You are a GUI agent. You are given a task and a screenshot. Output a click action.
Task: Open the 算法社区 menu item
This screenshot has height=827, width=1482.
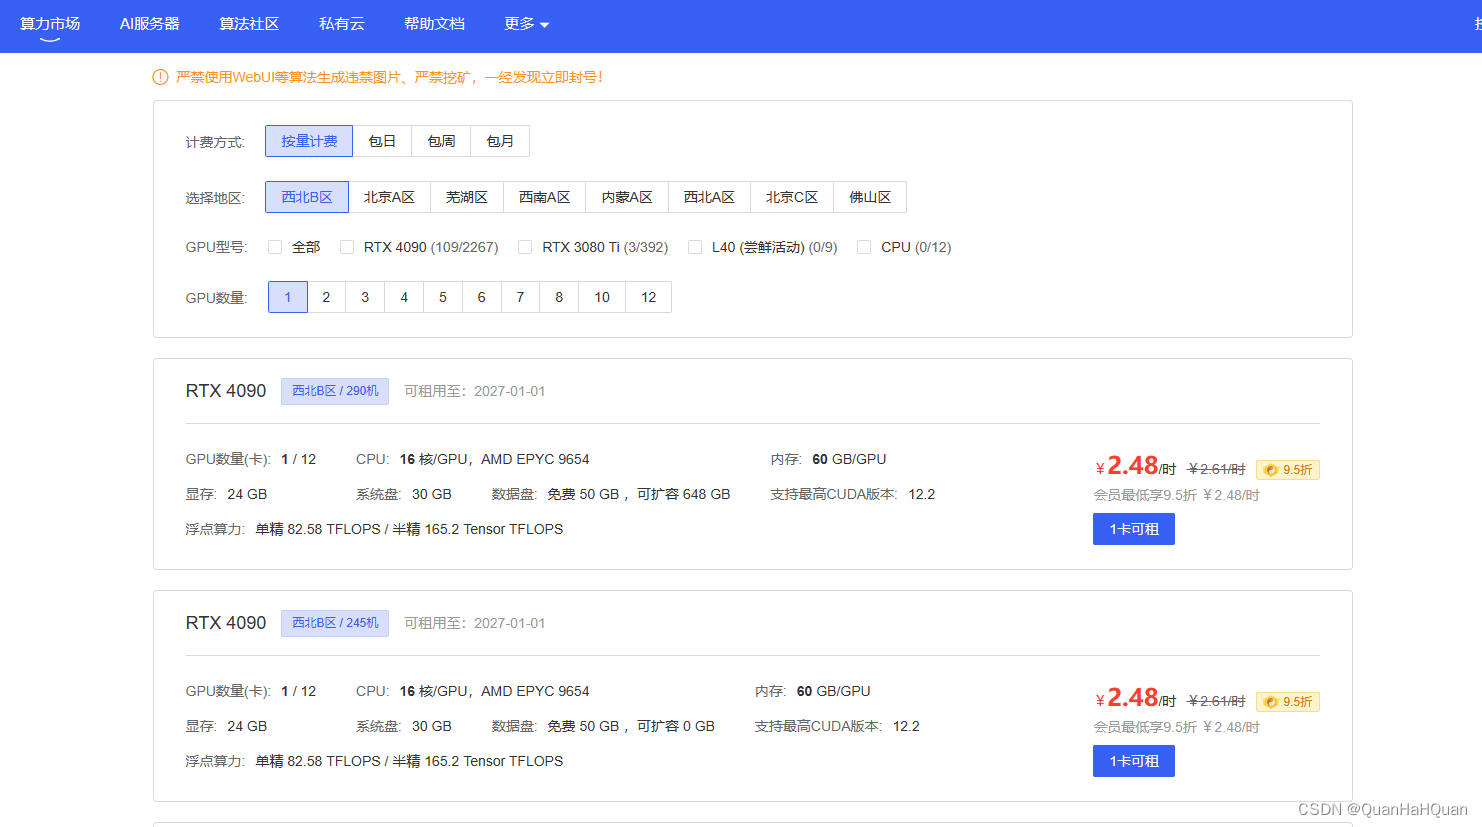249,24
